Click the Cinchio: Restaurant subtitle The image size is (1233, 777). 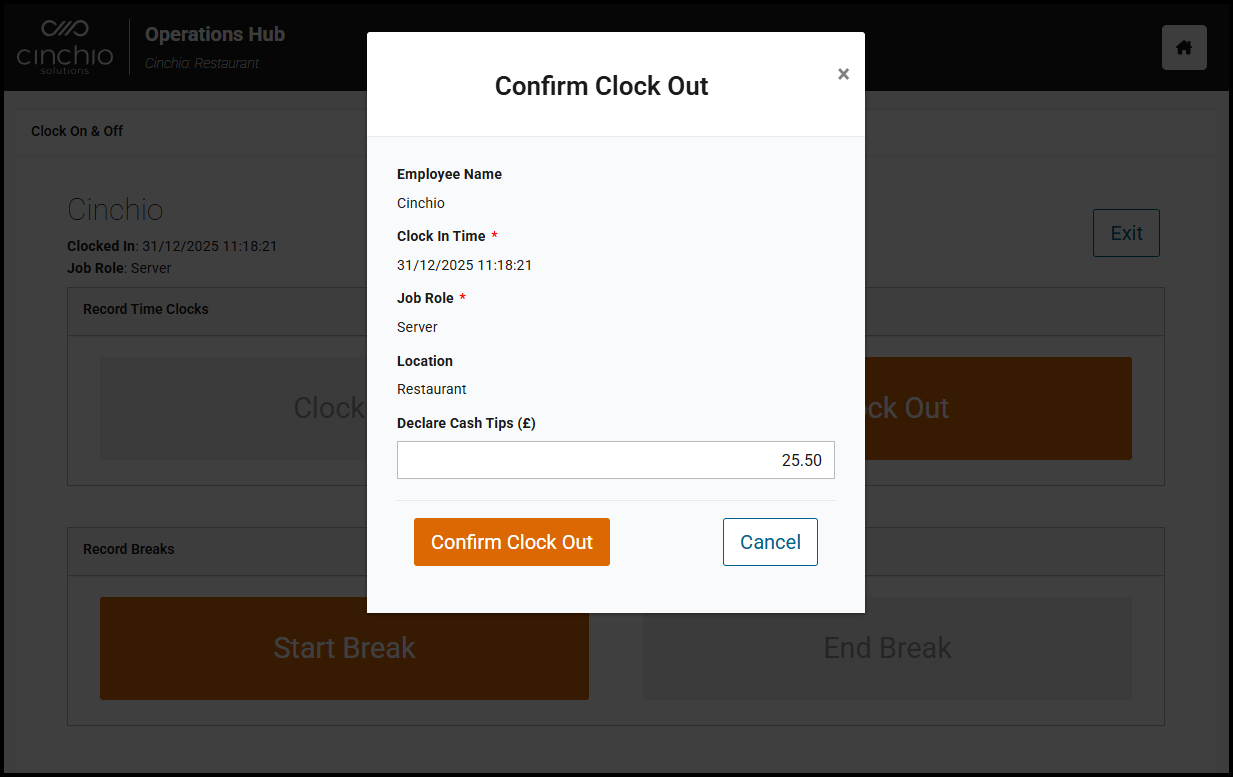click(x=202, y=63)
